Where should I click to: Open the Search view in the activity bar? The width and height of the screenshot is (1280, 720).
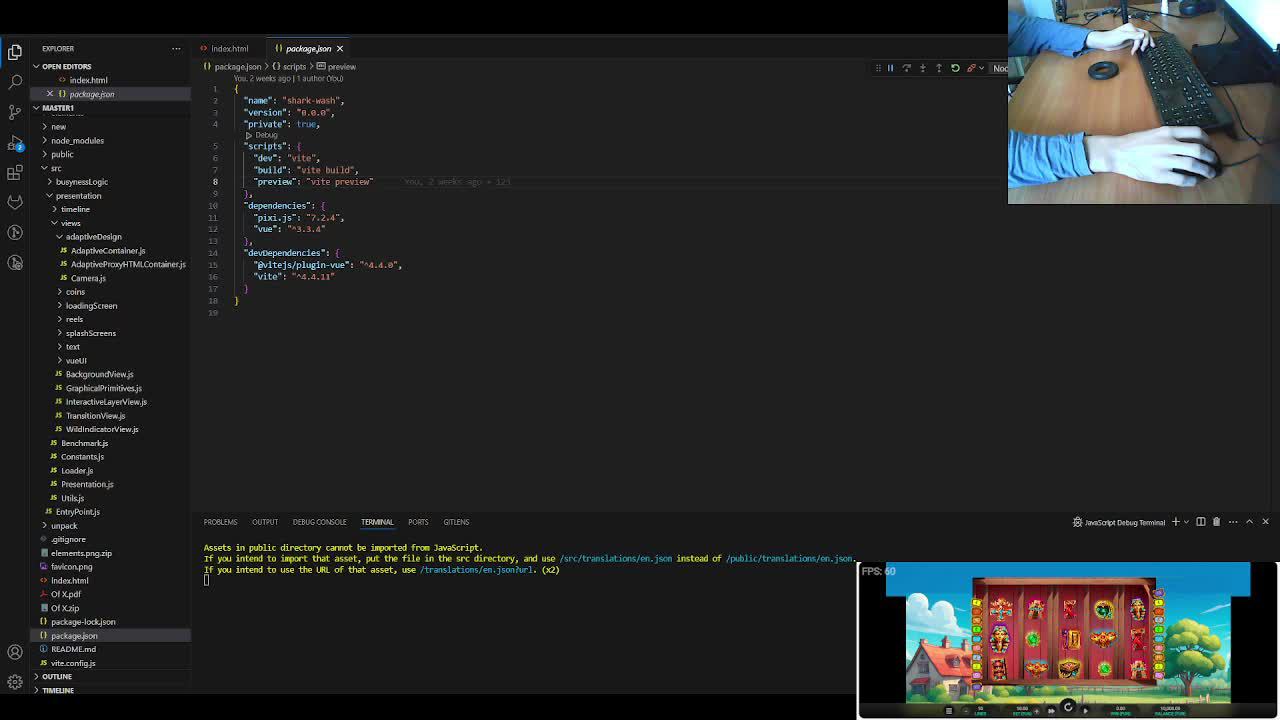click(x=15, y=81)
